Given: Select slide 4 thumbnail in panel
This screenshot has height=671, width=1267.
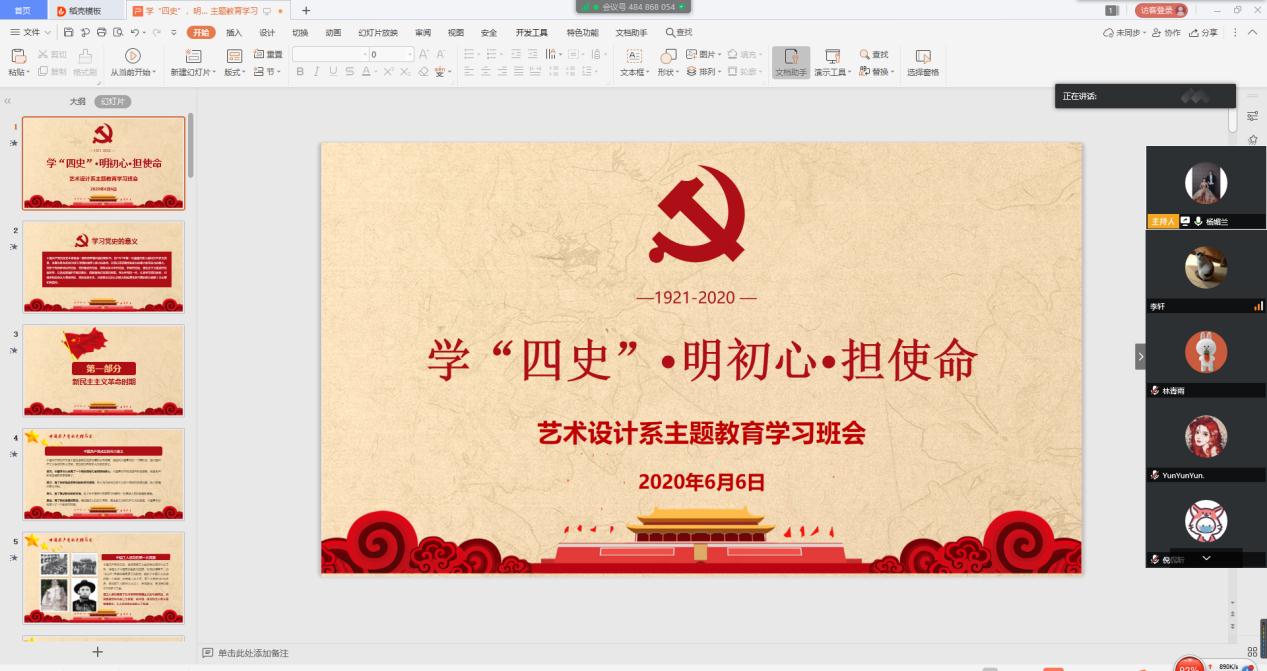Looking at the screenshot, I should click(104, 474).
